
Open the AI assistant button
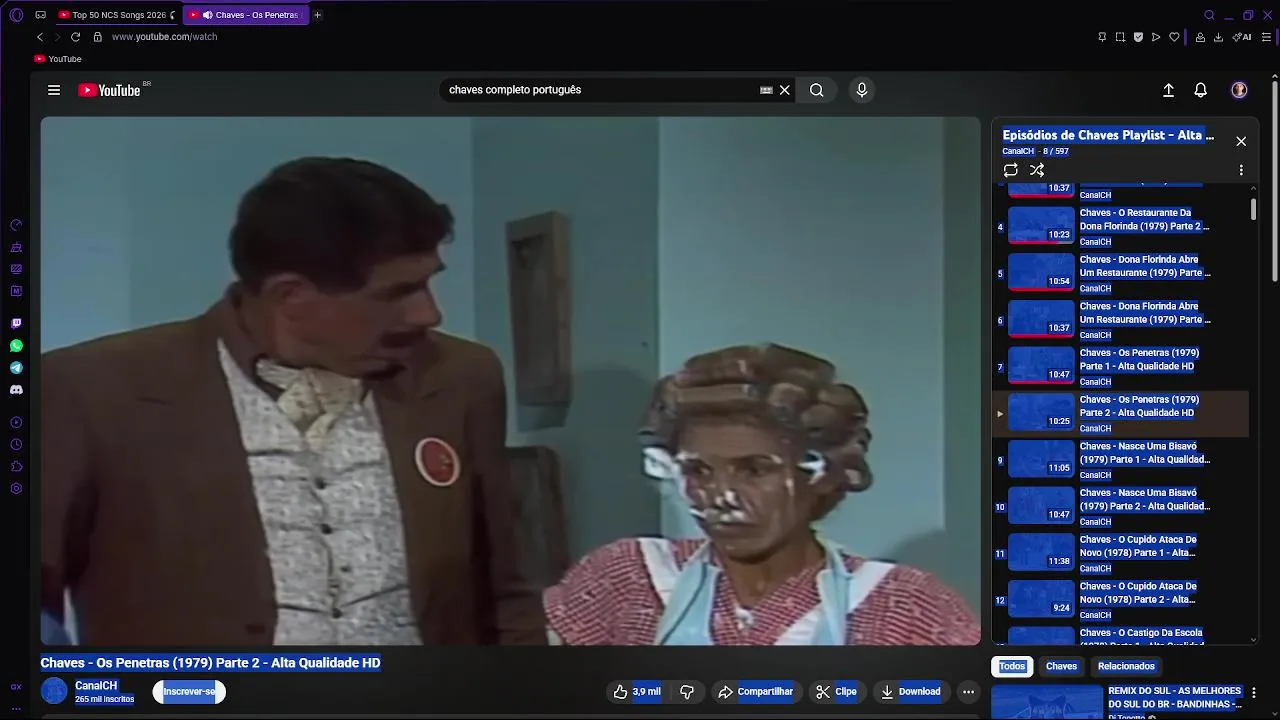(1243, 37)
